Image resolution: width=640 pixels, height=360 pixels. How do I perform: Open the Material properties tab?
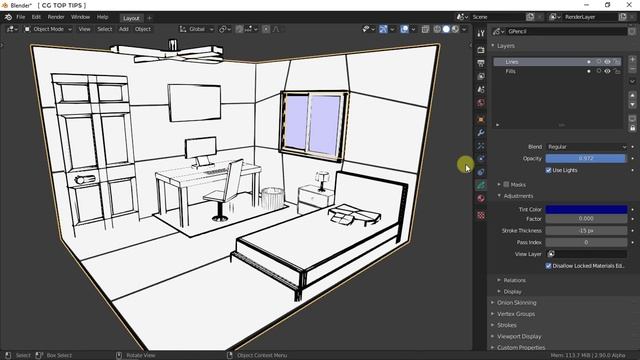point(481,198)
